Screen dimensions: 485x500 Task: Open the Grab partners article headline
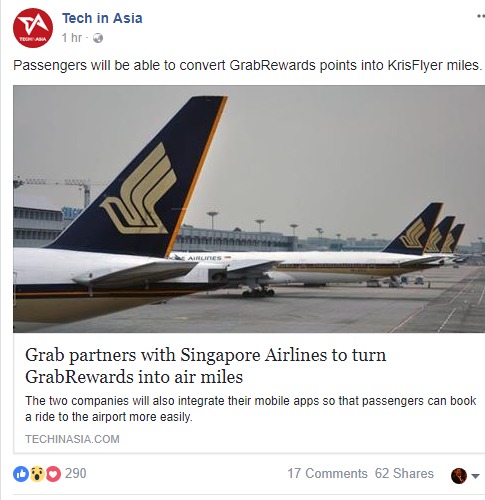coord(205,366)
